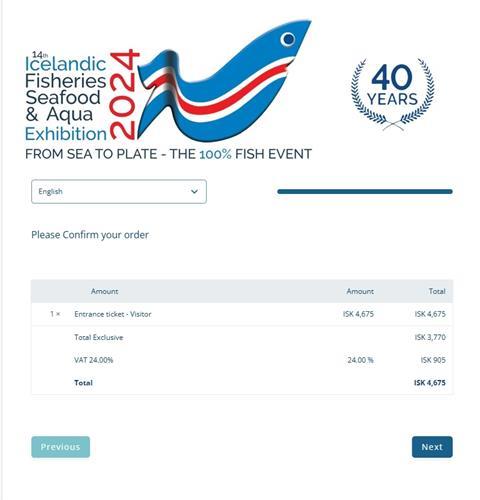Click the Please Confirm your order heading
Image resolution: width=480 pixels, height=500 pixels.
(90, 235)
